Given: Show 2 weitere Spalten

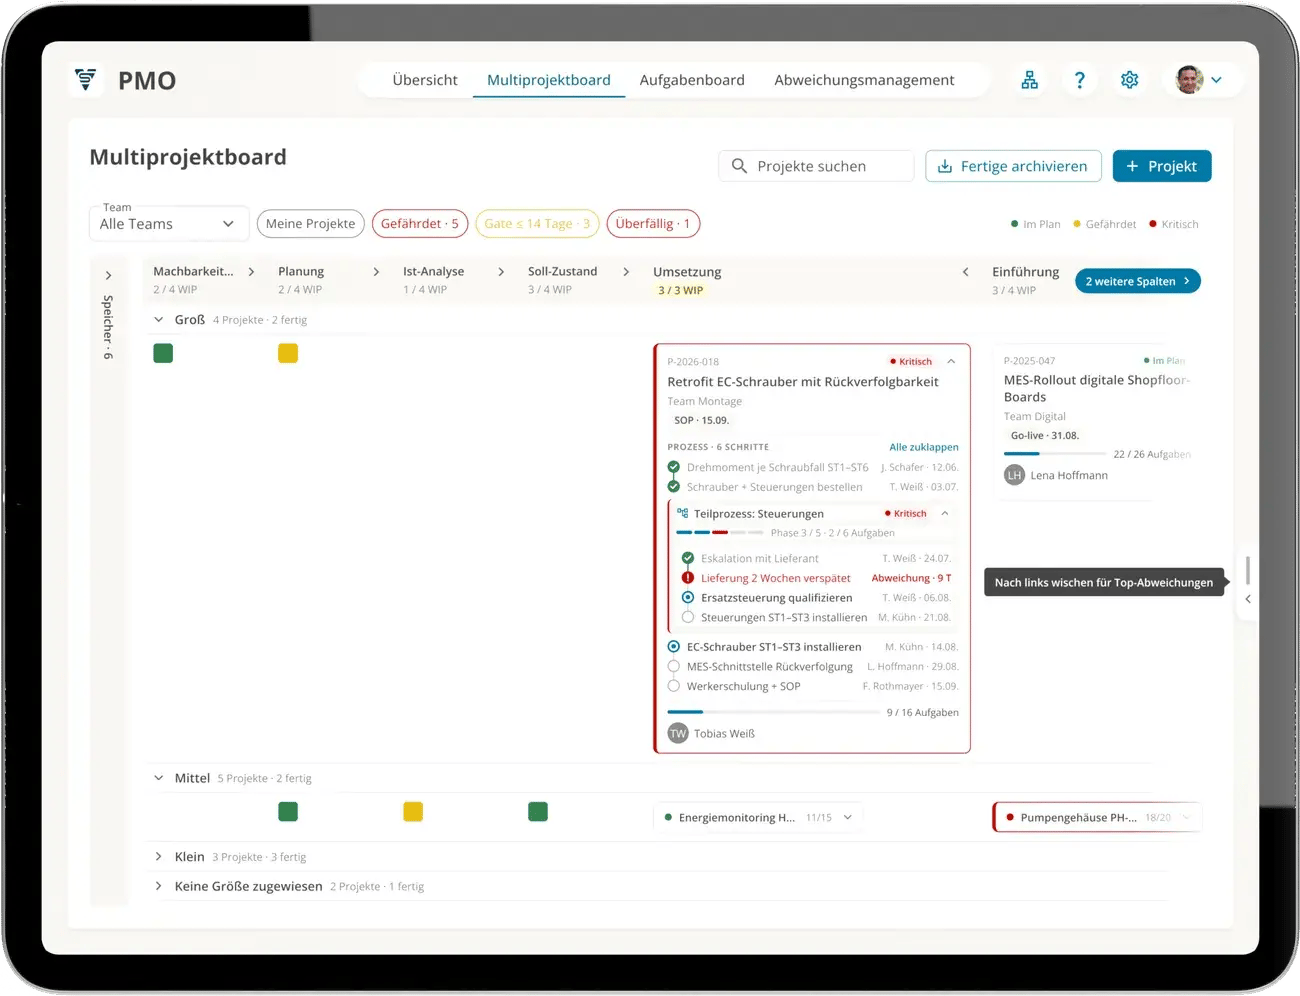Looking at the screenshot, I should 1137,281.
